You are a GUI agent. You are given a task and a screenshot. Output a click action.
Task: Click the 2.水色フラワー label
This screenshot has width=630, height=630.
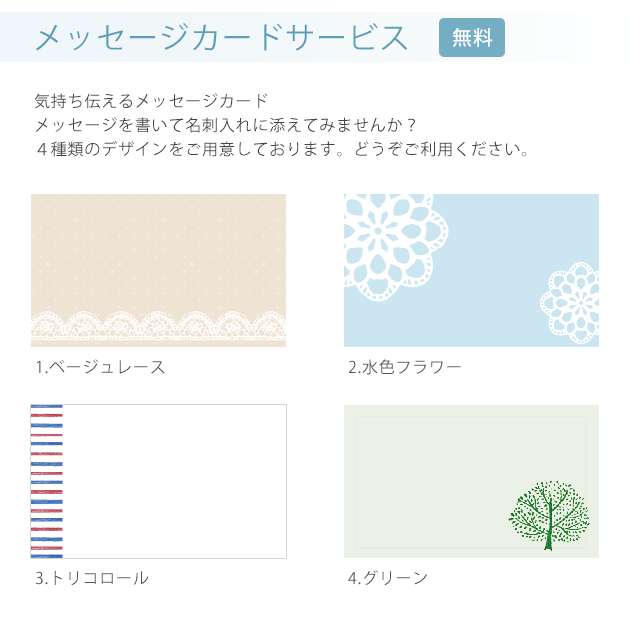pos(405,367)
